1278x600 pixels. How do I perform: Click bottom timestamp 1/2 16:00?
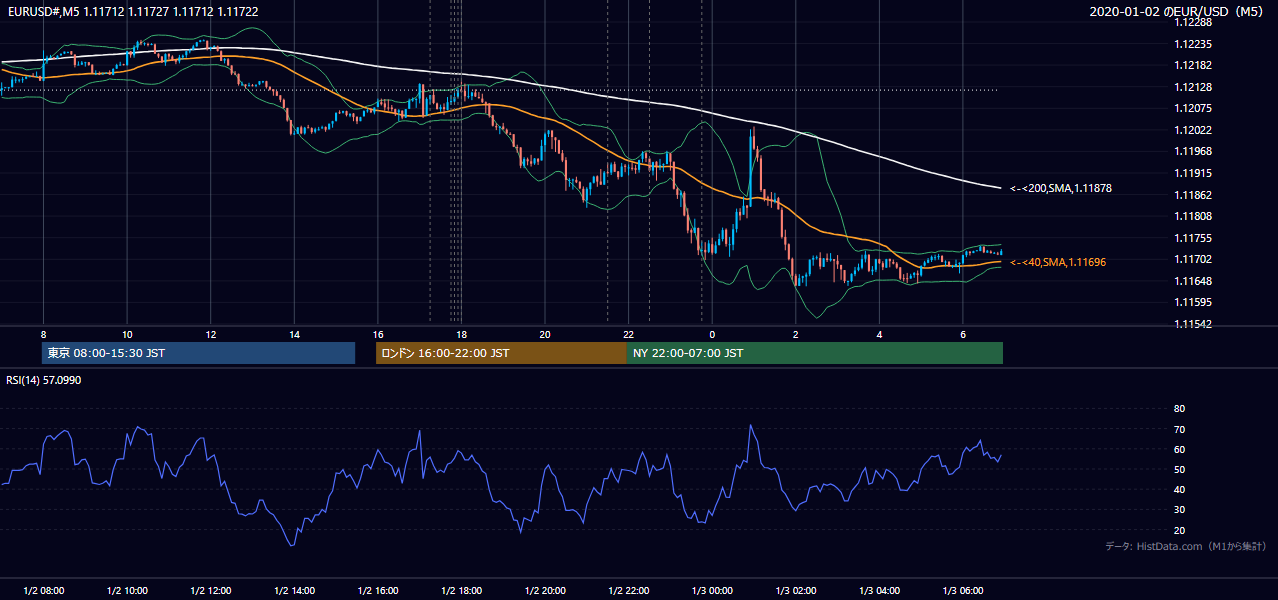[x=378, y=591]
